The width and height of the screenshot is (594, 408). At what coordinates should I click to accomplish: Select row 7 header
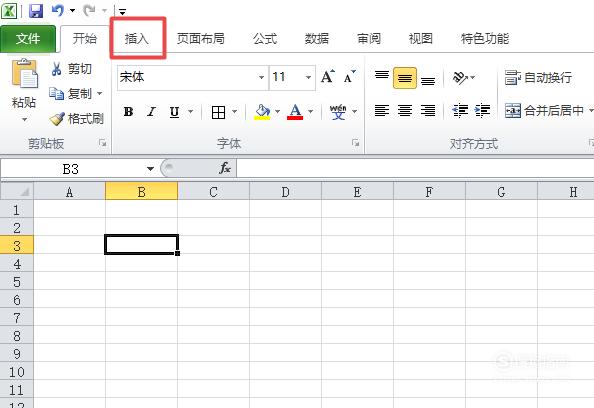[17, 317]
